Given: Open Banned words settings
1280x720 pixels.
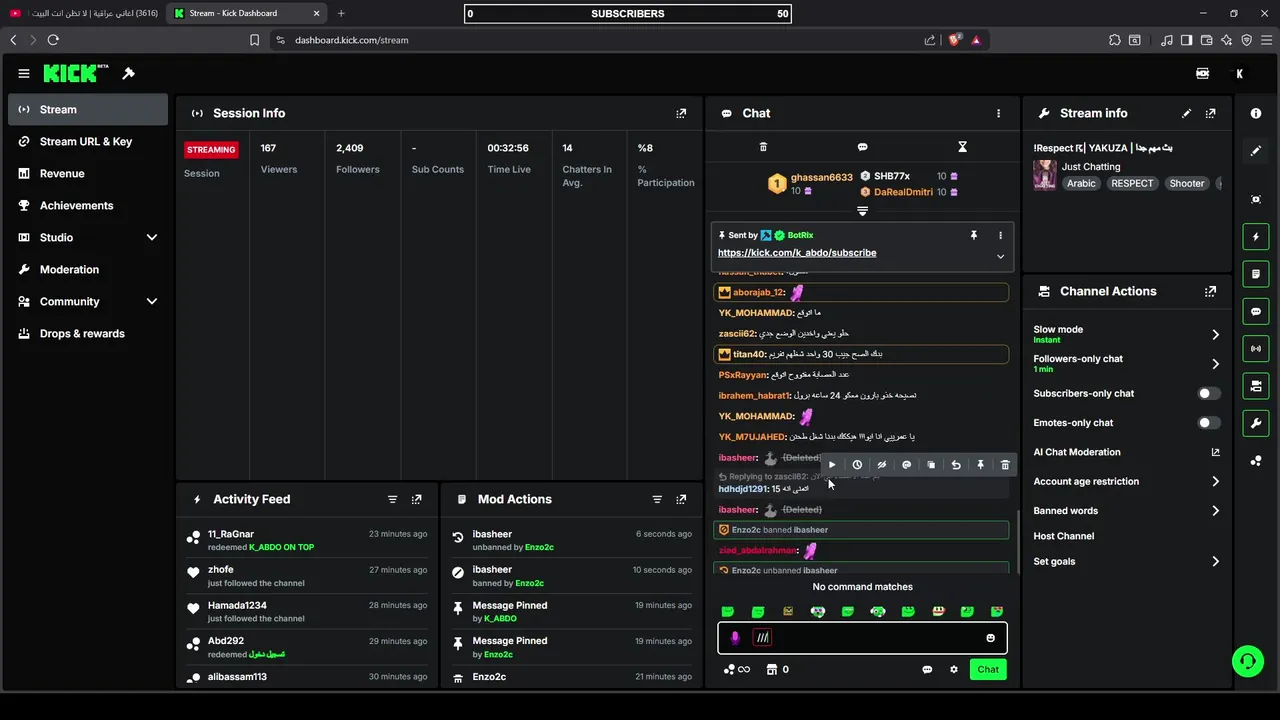Looking at the screenshot, I should tap(1127, 511).
